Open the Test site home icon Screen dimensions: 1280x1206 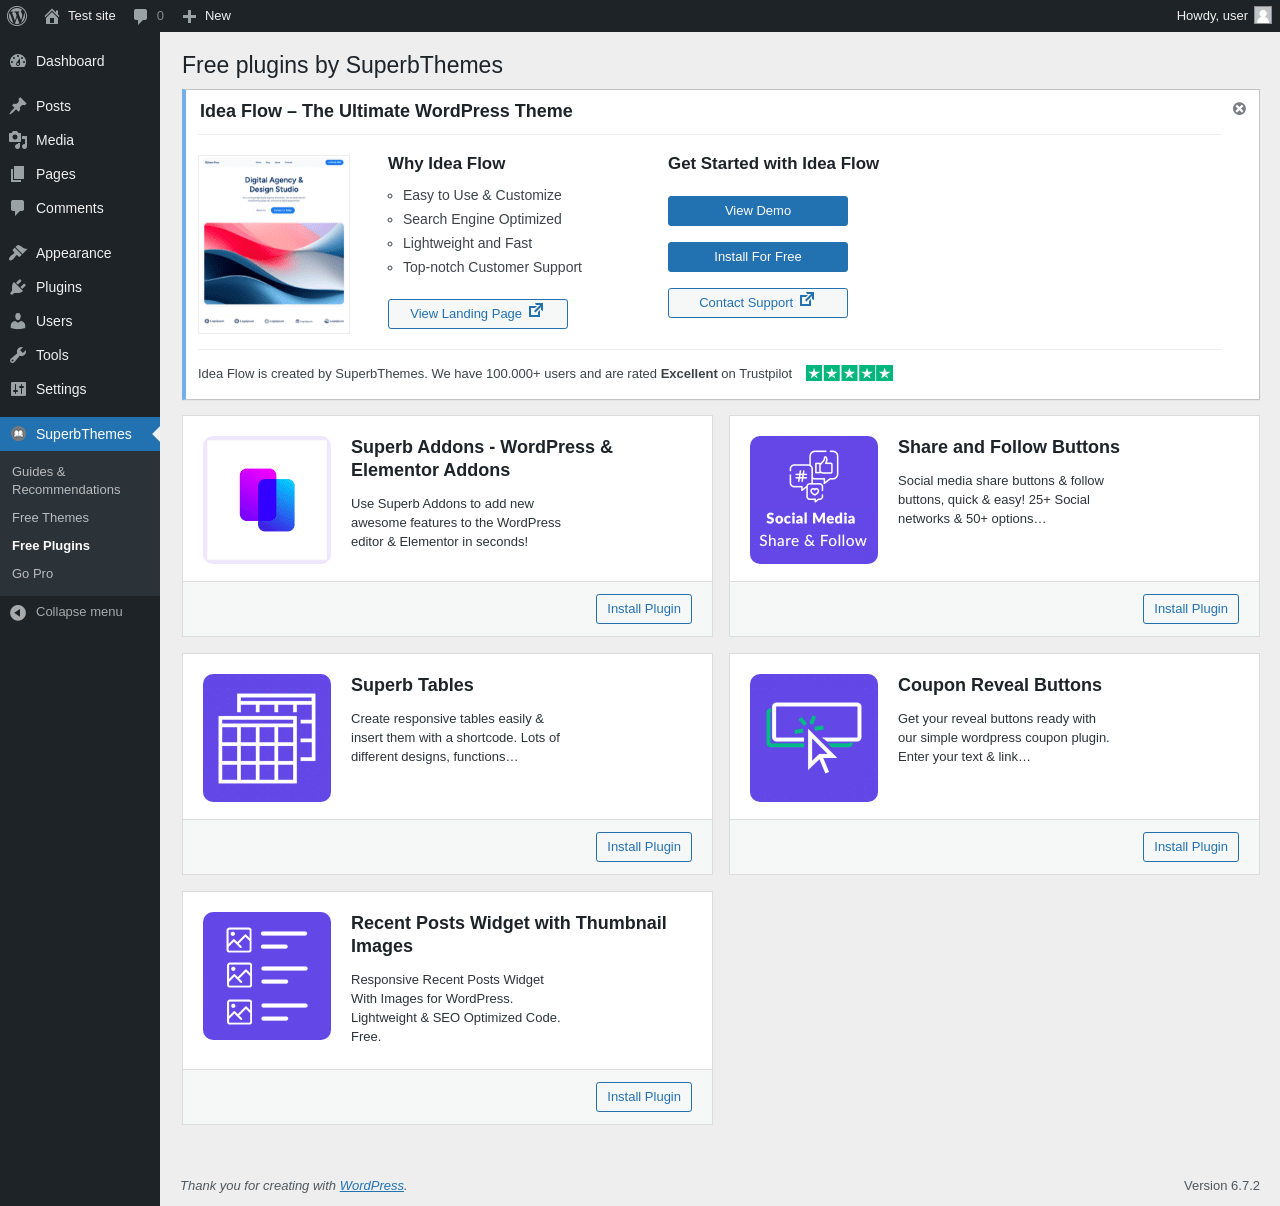(x=52, y=16)
